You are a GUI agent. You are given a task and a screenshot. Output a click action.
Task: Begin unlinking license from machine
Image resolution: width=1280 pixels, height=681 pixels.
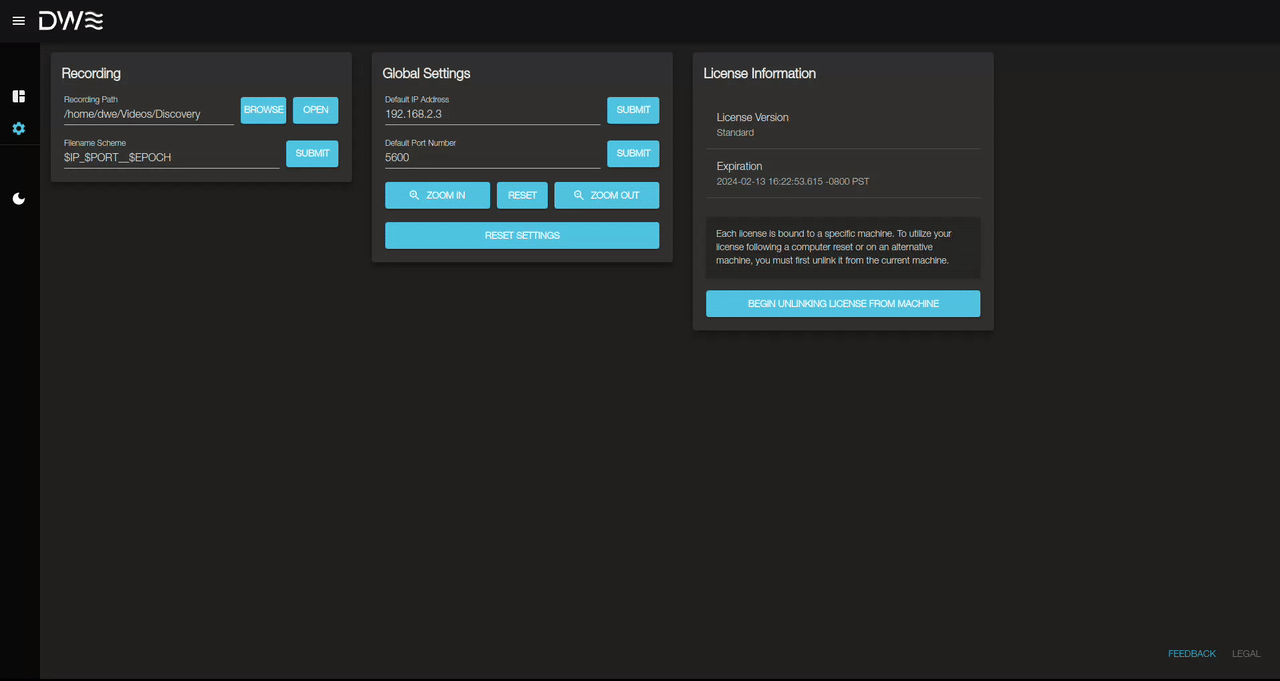[x=842, y=303]
